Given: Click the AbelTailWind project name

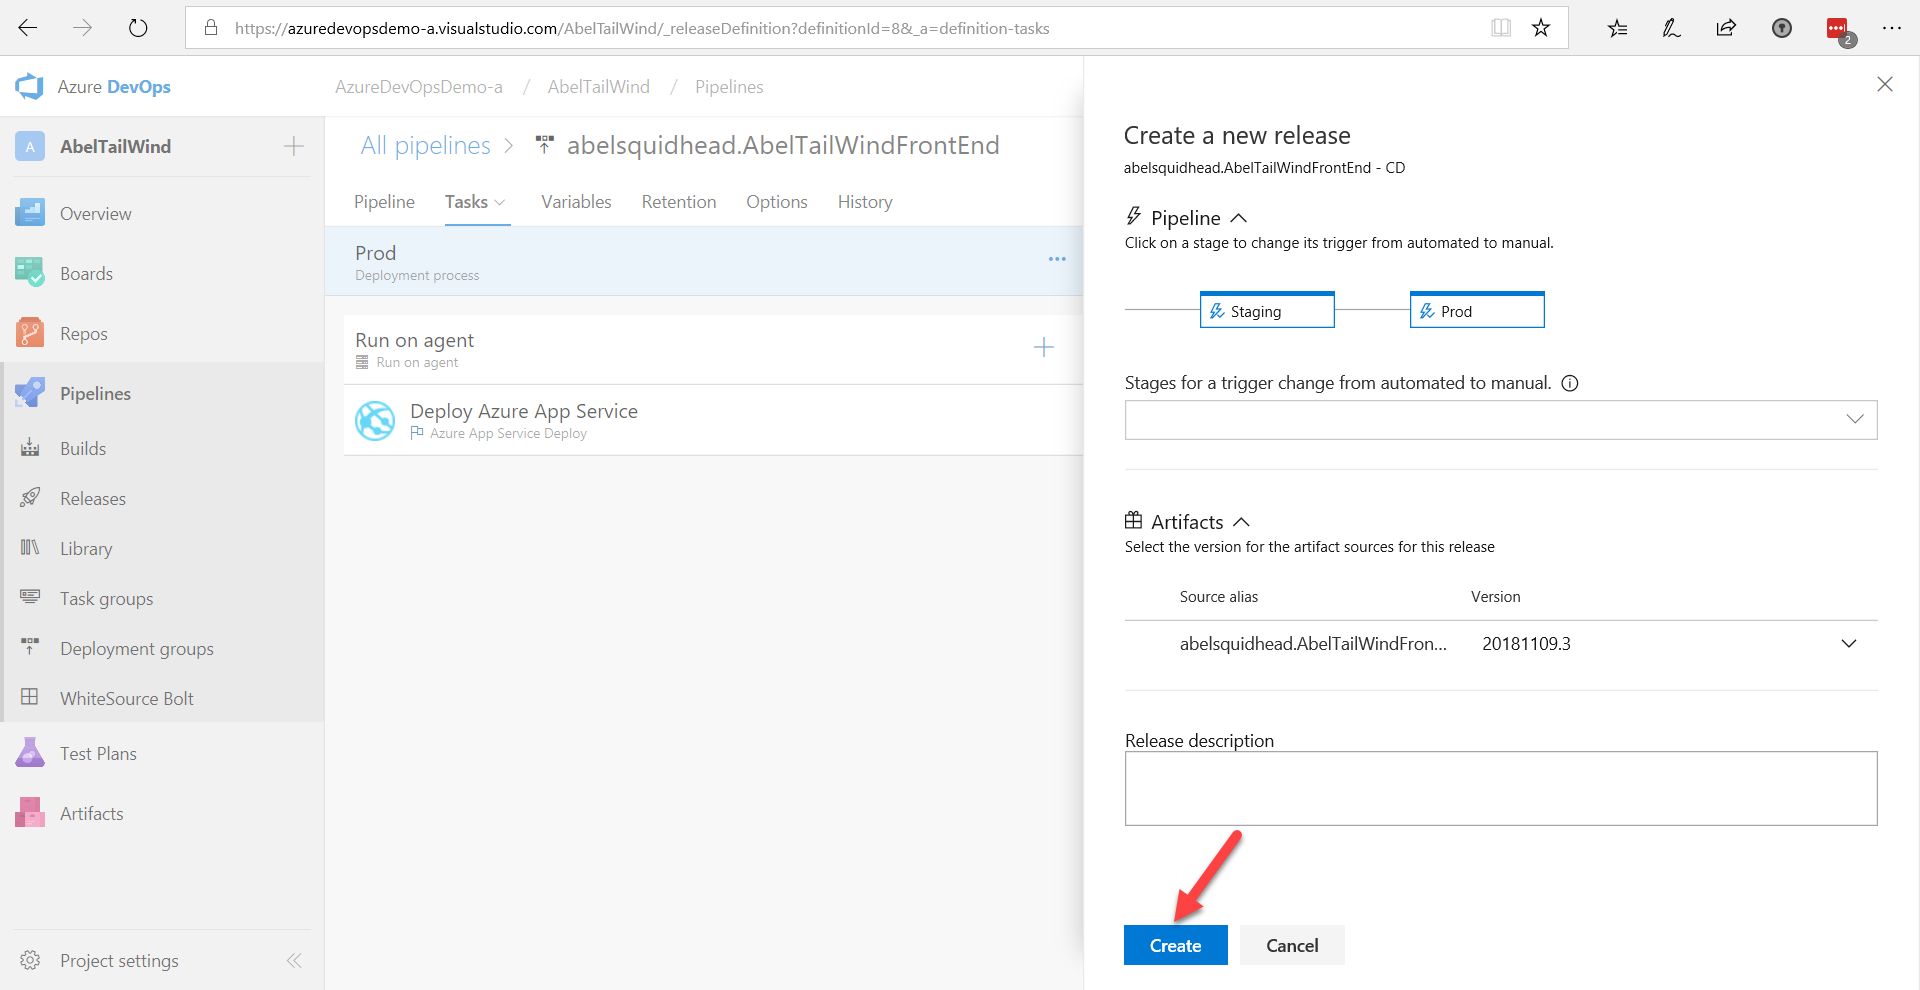Looking at the screenshot, I should click(116, 146).
